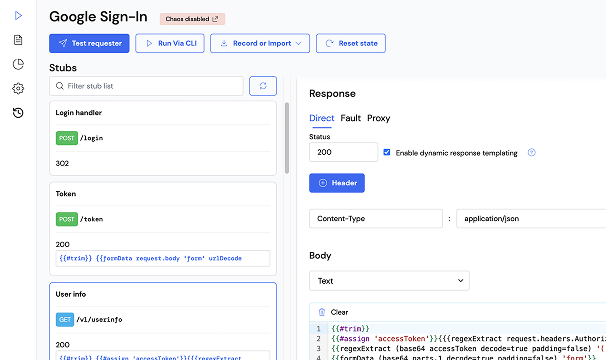This screenshot has height=360, width=606.
Task: Switch to the Fault response tab
Action: [x=351, y=118]
